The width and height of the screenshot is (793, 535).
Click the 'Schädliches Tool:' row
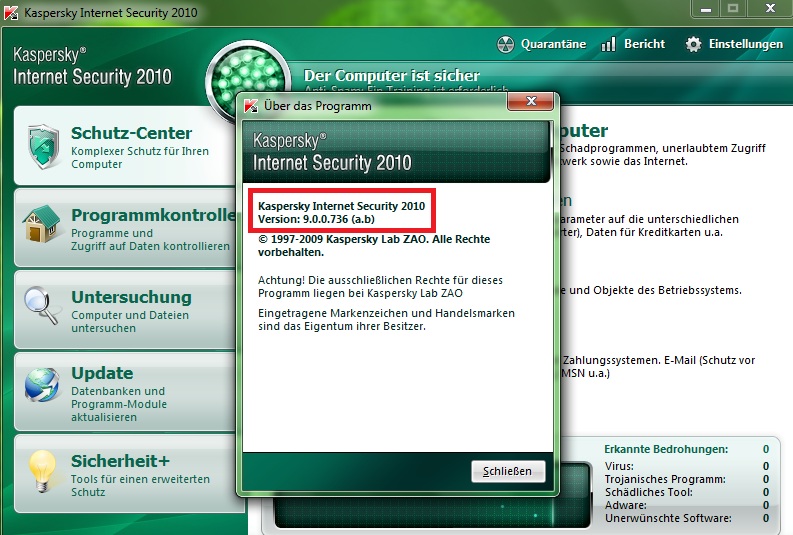(x=687, y=492)
